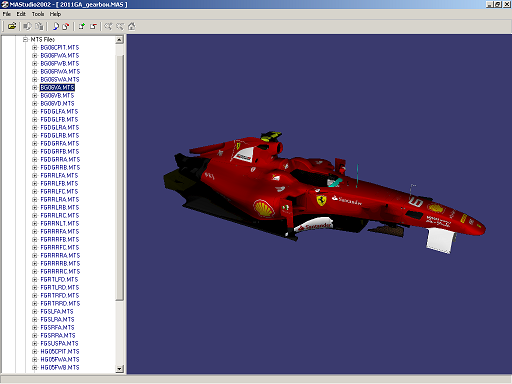Click the greyed-out zoom in magnifier icon
Image resolution: width=512 pixels, height=384 pixels.
tap(108, 26)
